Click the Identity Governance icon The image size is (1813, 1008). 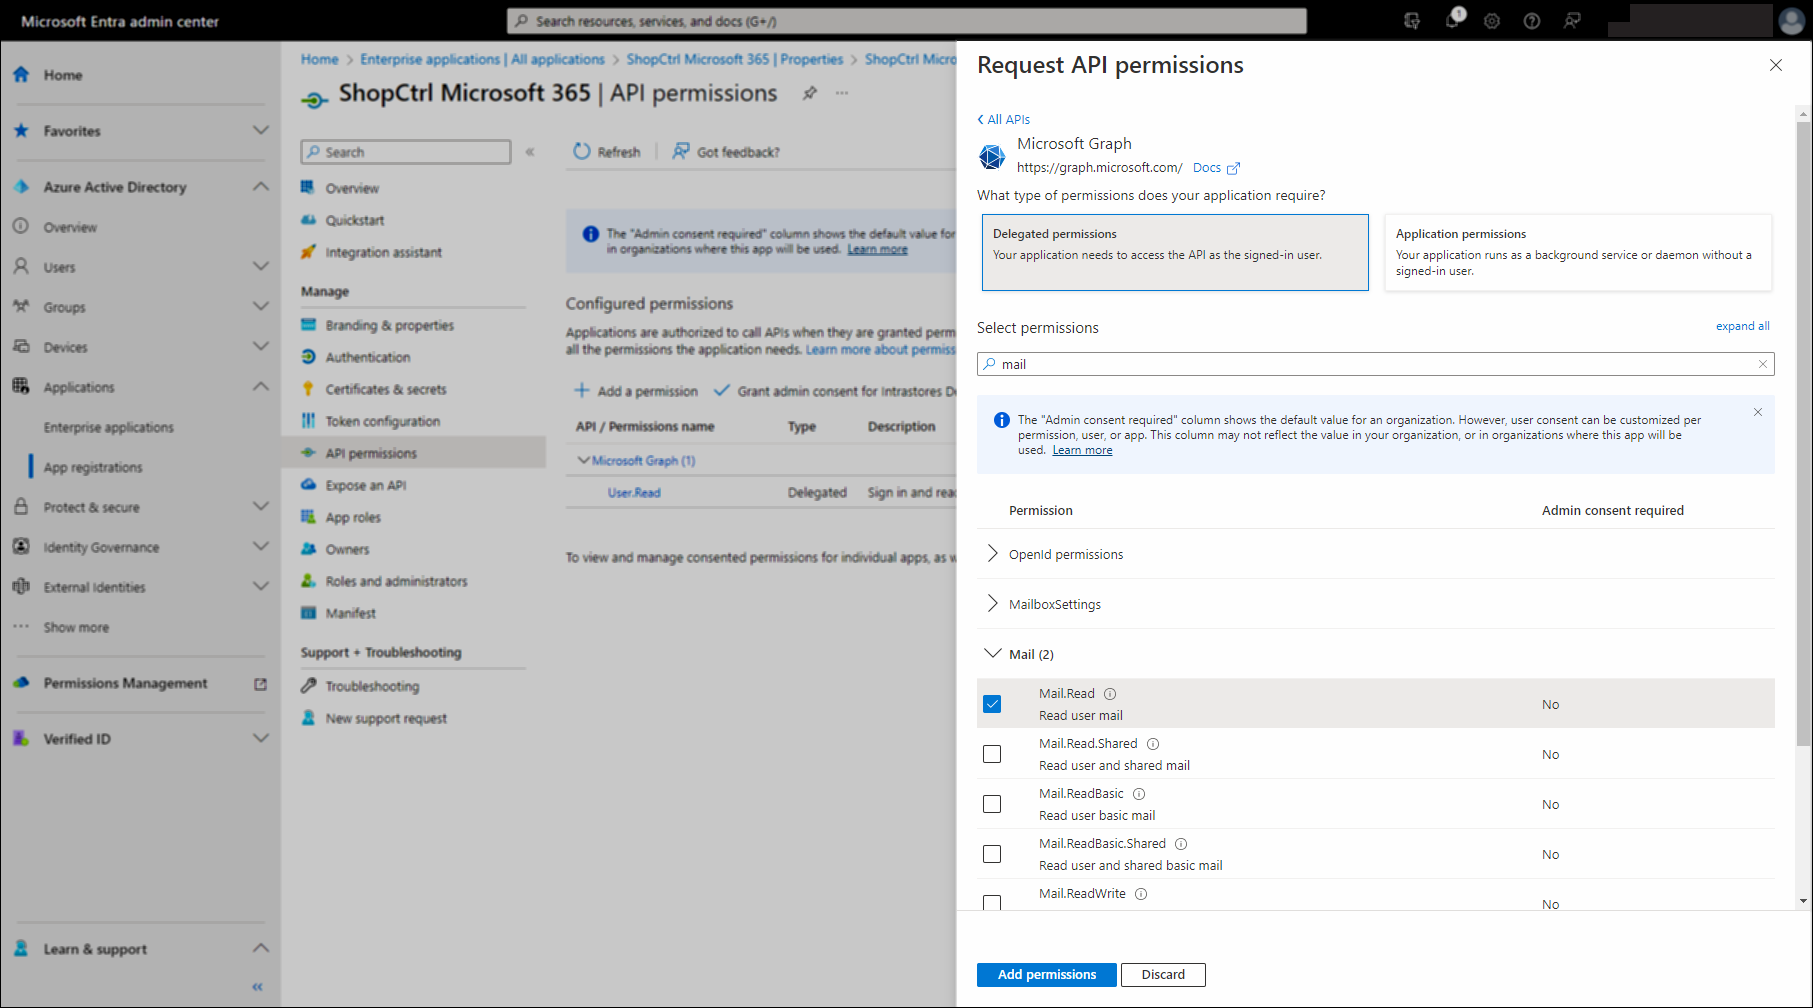(21, 547)
